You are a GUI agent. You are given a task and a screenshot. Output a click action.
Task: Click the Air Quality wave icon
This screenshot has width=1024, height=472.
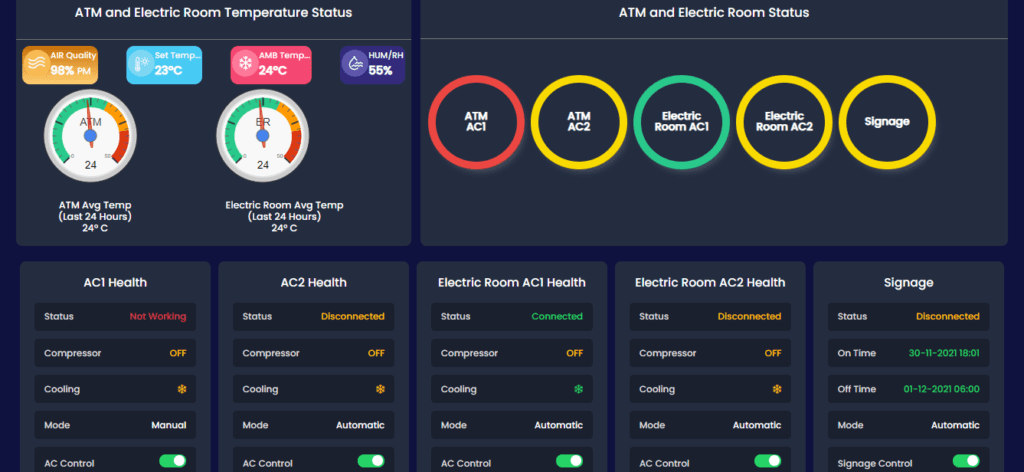point(37,65)
